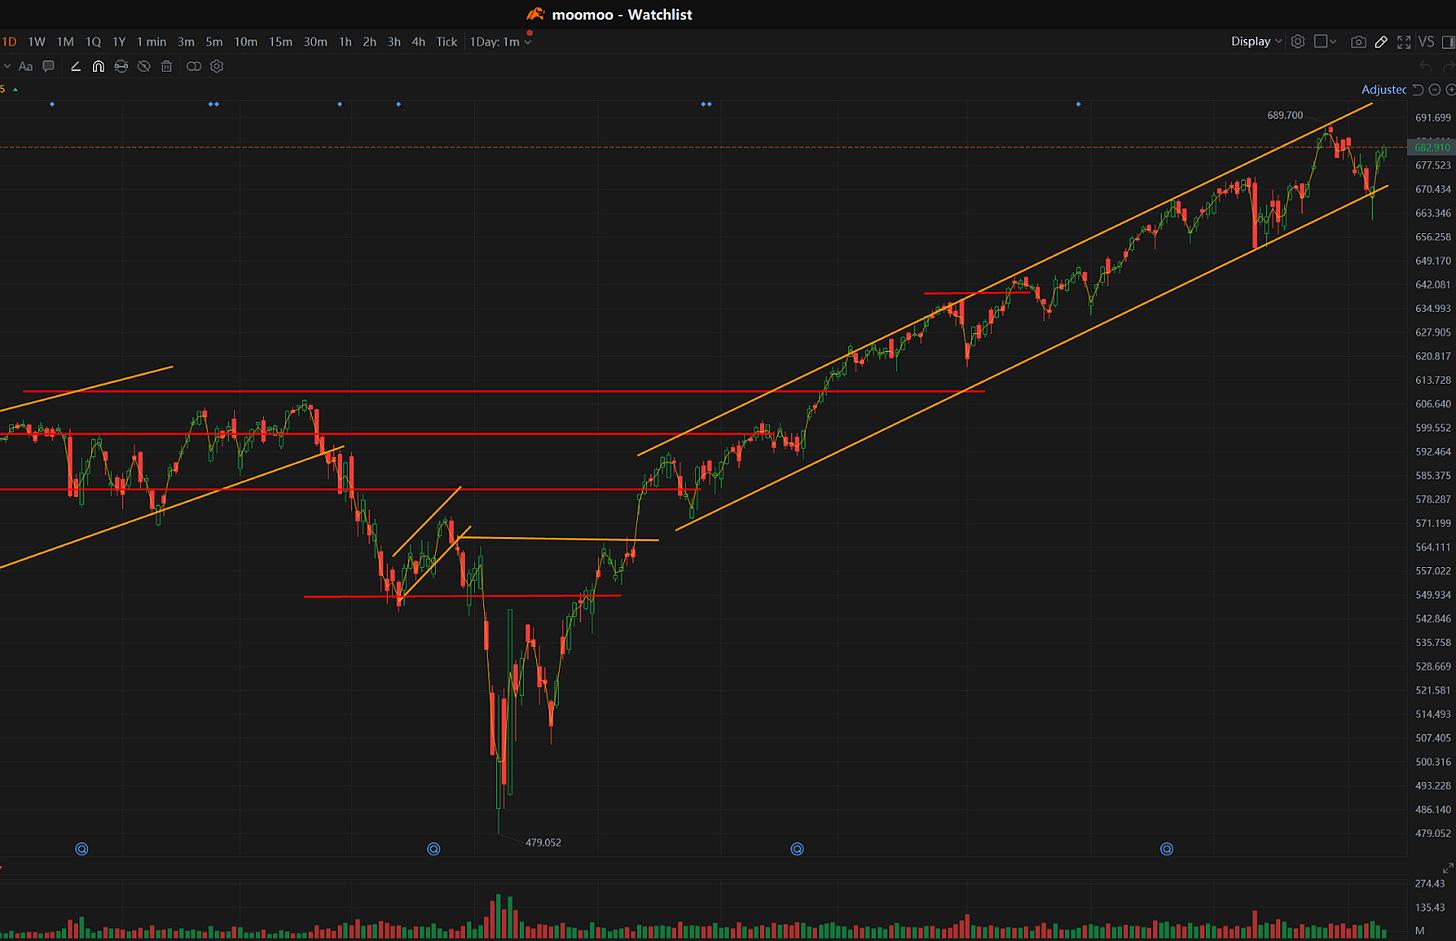Viewport: 1456px width, 941px height.
Task: Click the current price label 682.910
Action: coord(1432,147)
